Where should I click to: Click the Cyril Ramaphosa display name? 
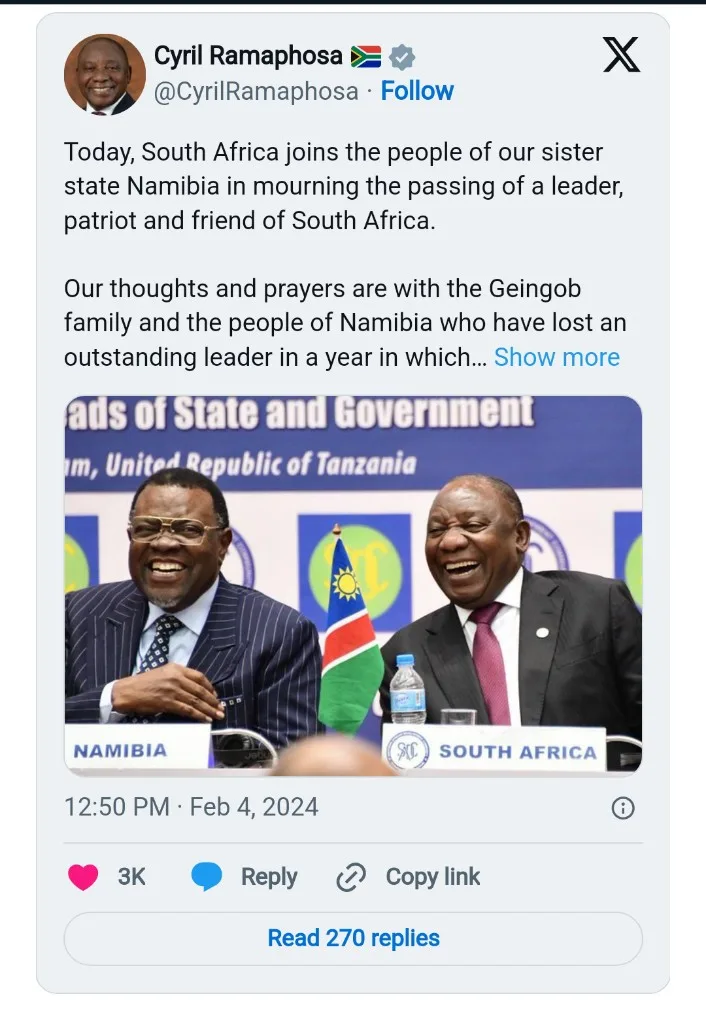pos(248,56)
